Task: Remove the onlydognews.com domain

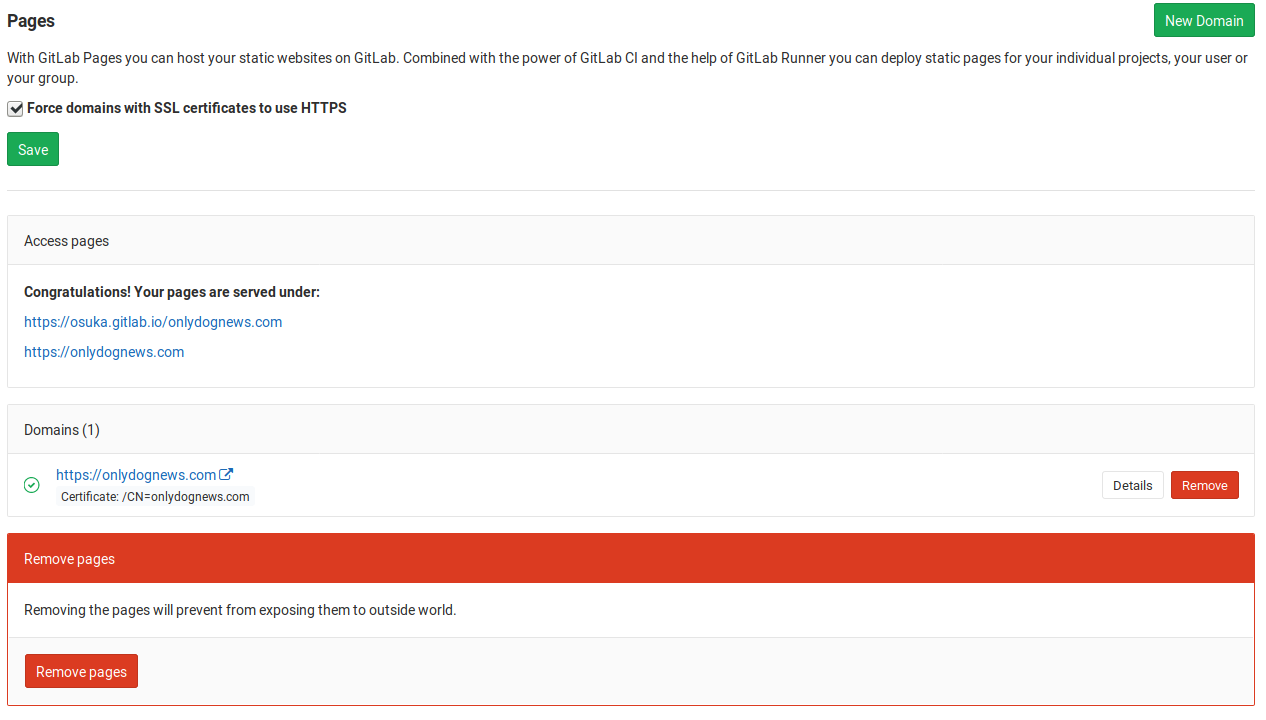Action: [1204, 485]
